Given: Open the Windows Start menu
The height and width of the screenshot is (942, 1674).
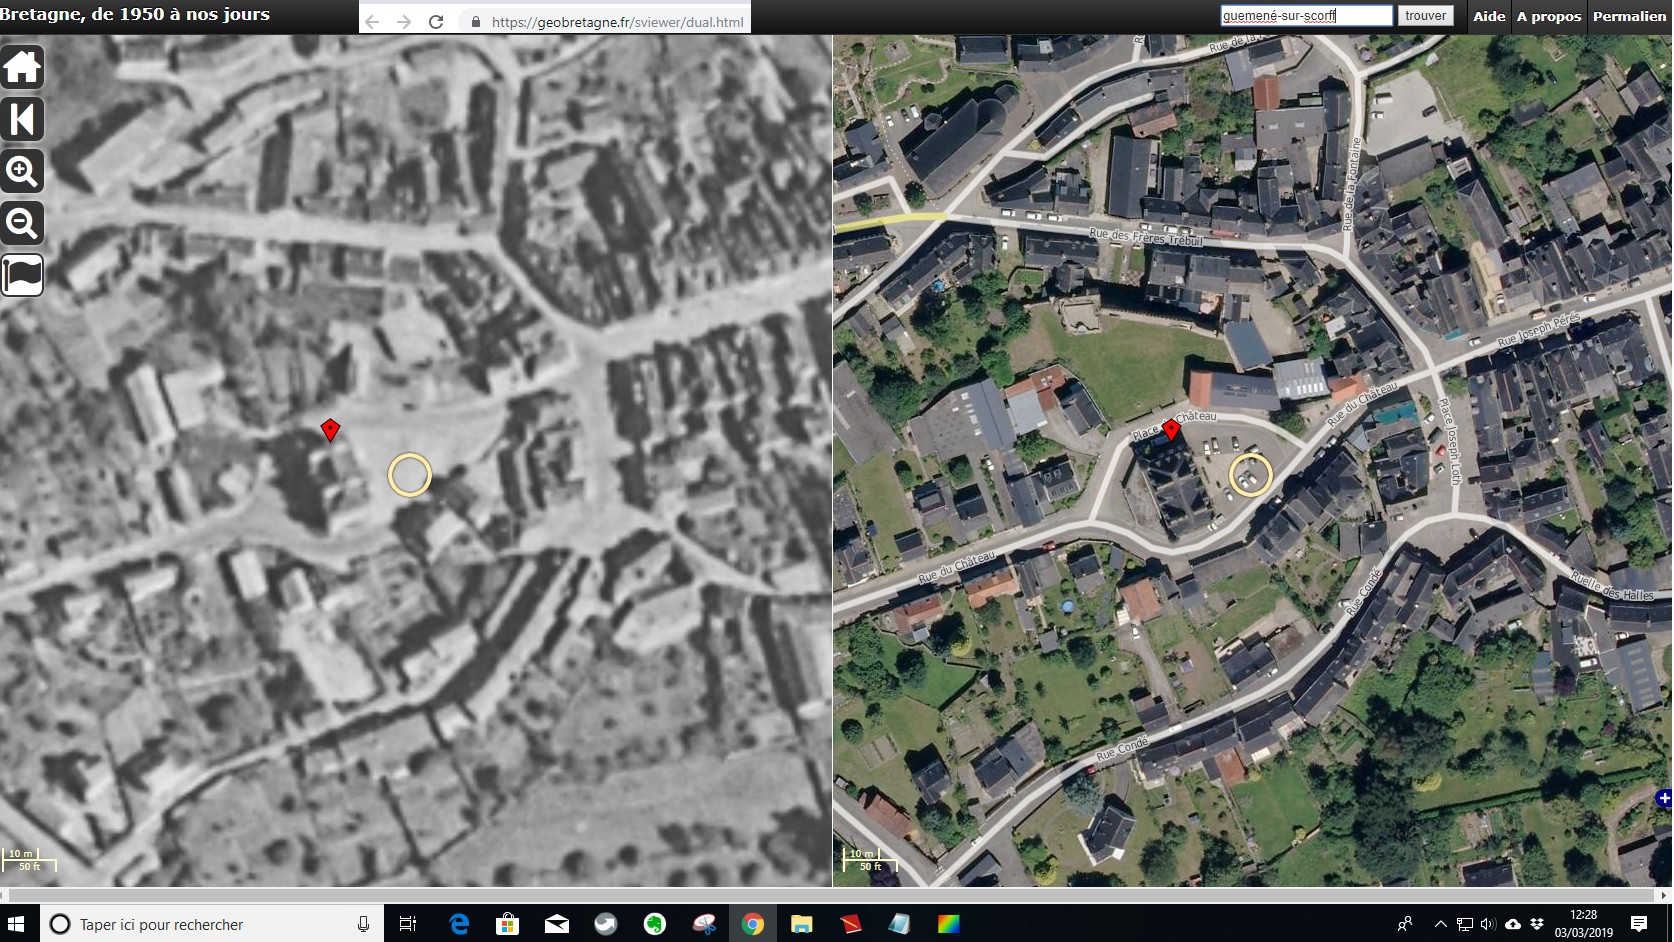Looking at the screenshot, I should (17, 924).
